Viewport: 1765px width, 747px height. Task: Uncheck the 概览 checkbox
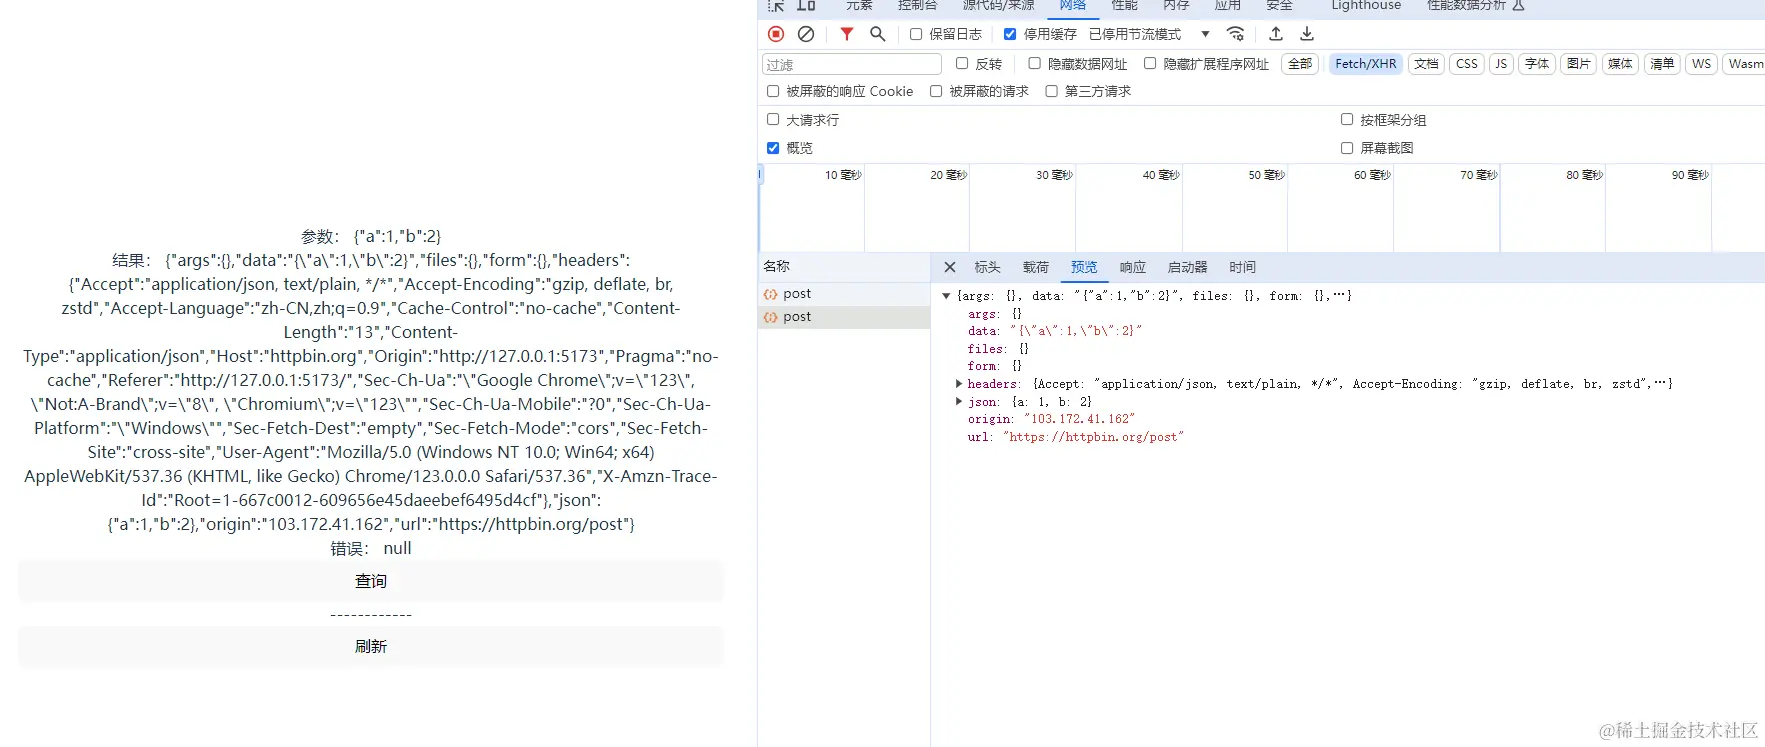(773, 148)
